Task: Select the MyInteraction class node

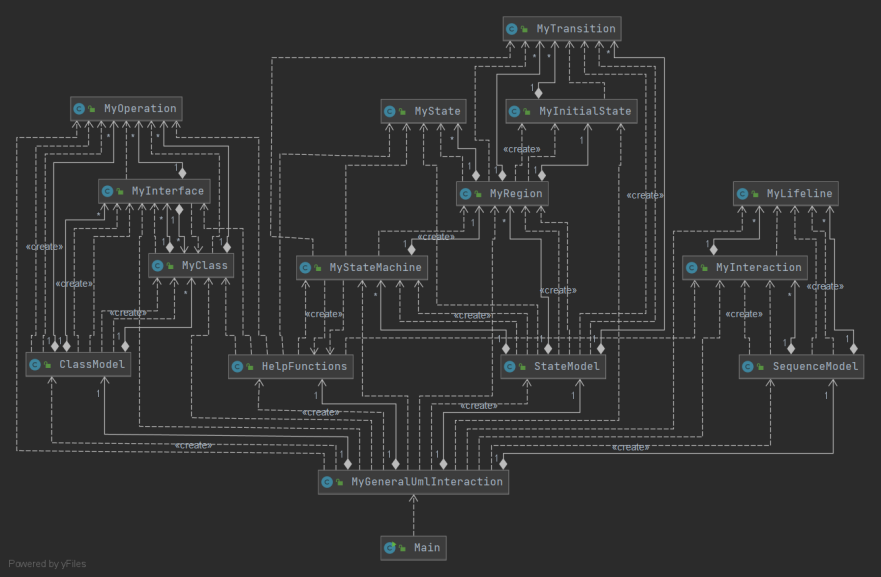Action: tap(745, 267)
